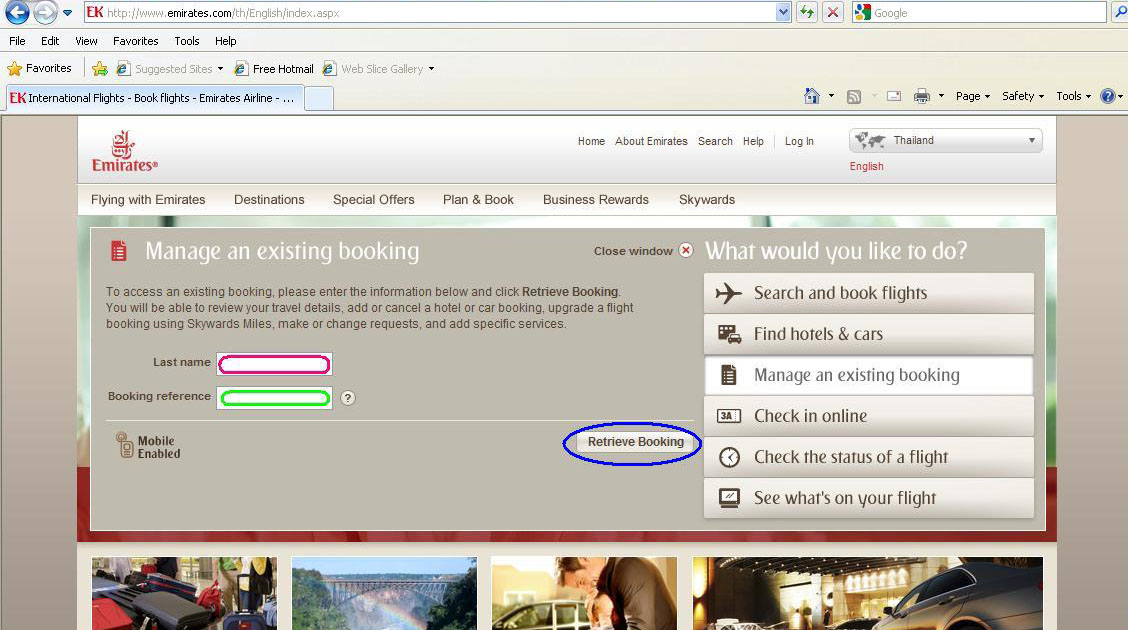1128x630 pixels.
Task: Click the couple with car thumbnail
Action: [584, 593]
